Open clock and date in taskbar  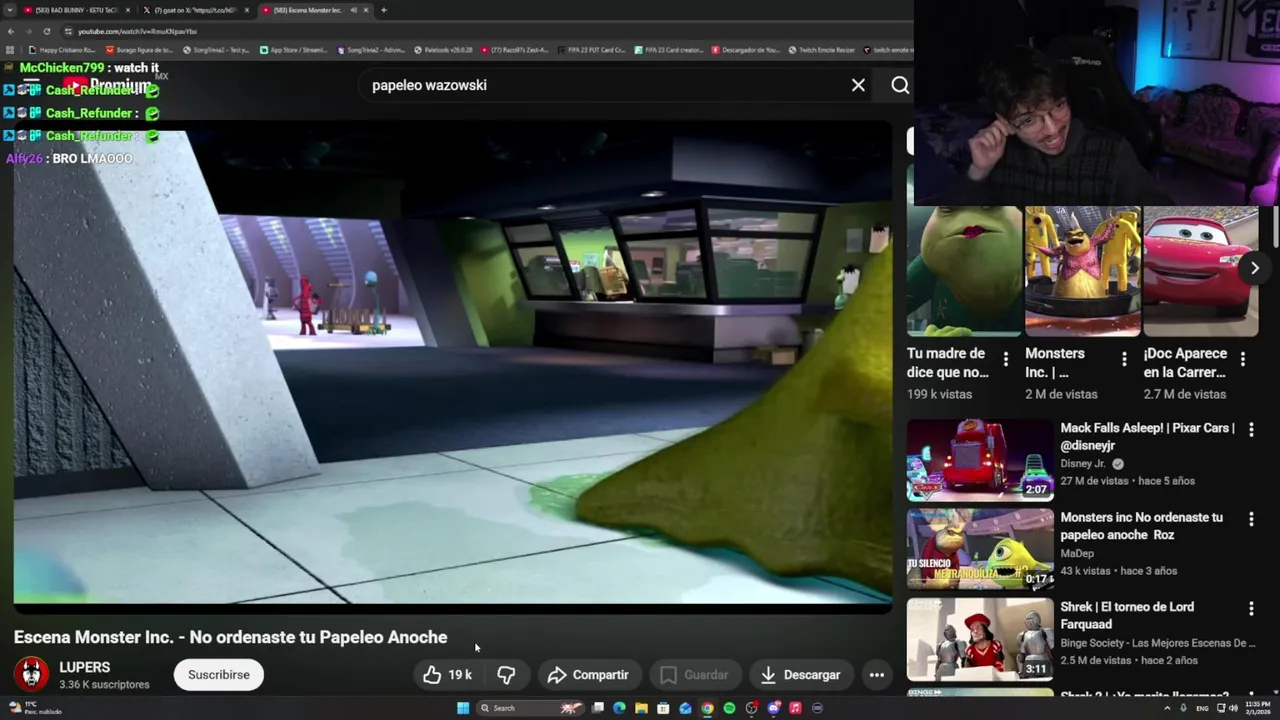point(1258,708)
